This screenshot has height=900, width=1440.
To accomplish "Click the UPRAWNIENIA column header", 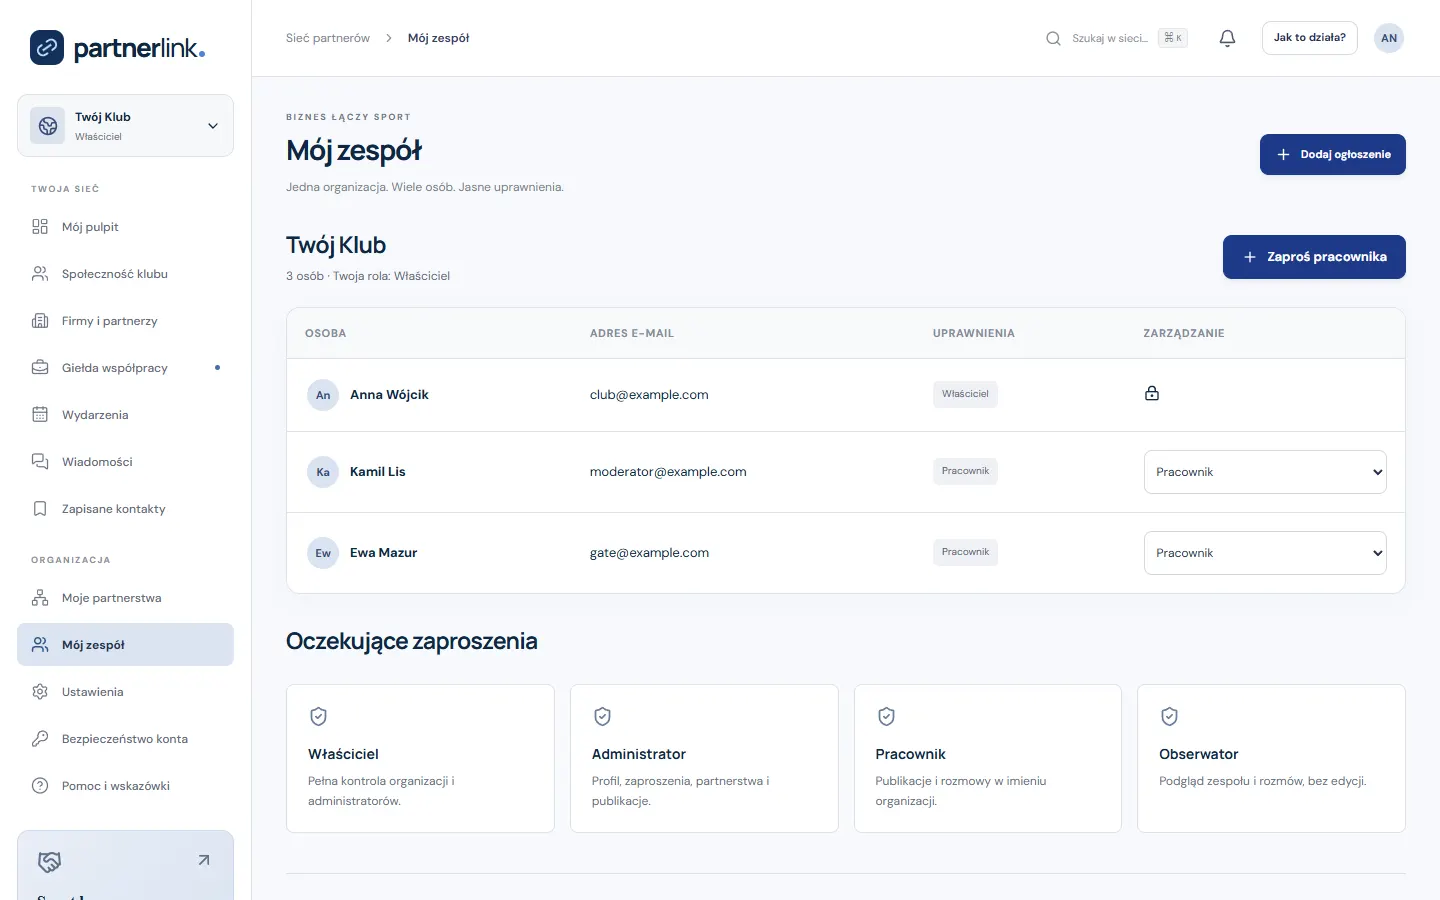I will pos(973,333).
